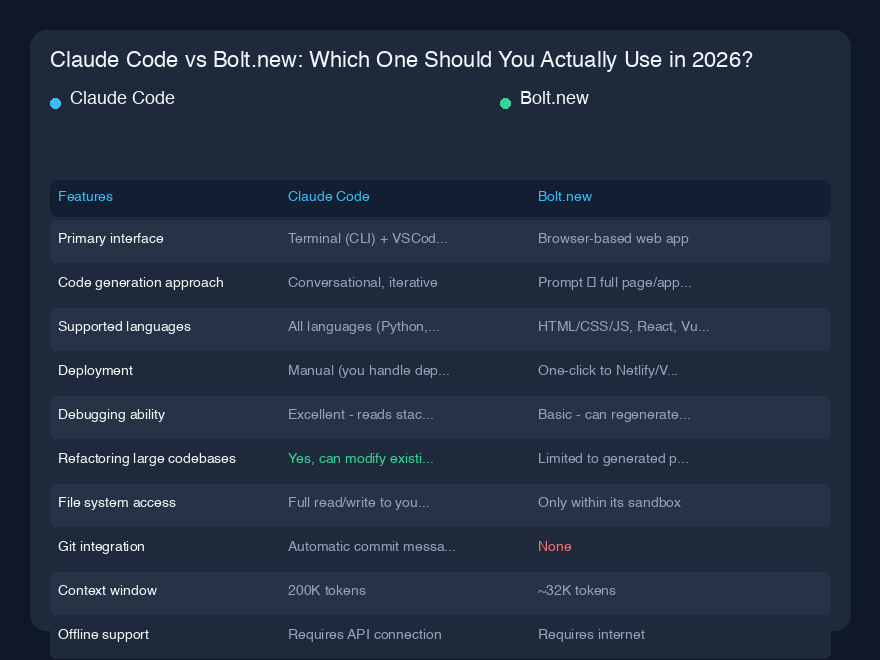
Task: Click the 'Full read/write to you...' cell
Action: tap(359, 502)
